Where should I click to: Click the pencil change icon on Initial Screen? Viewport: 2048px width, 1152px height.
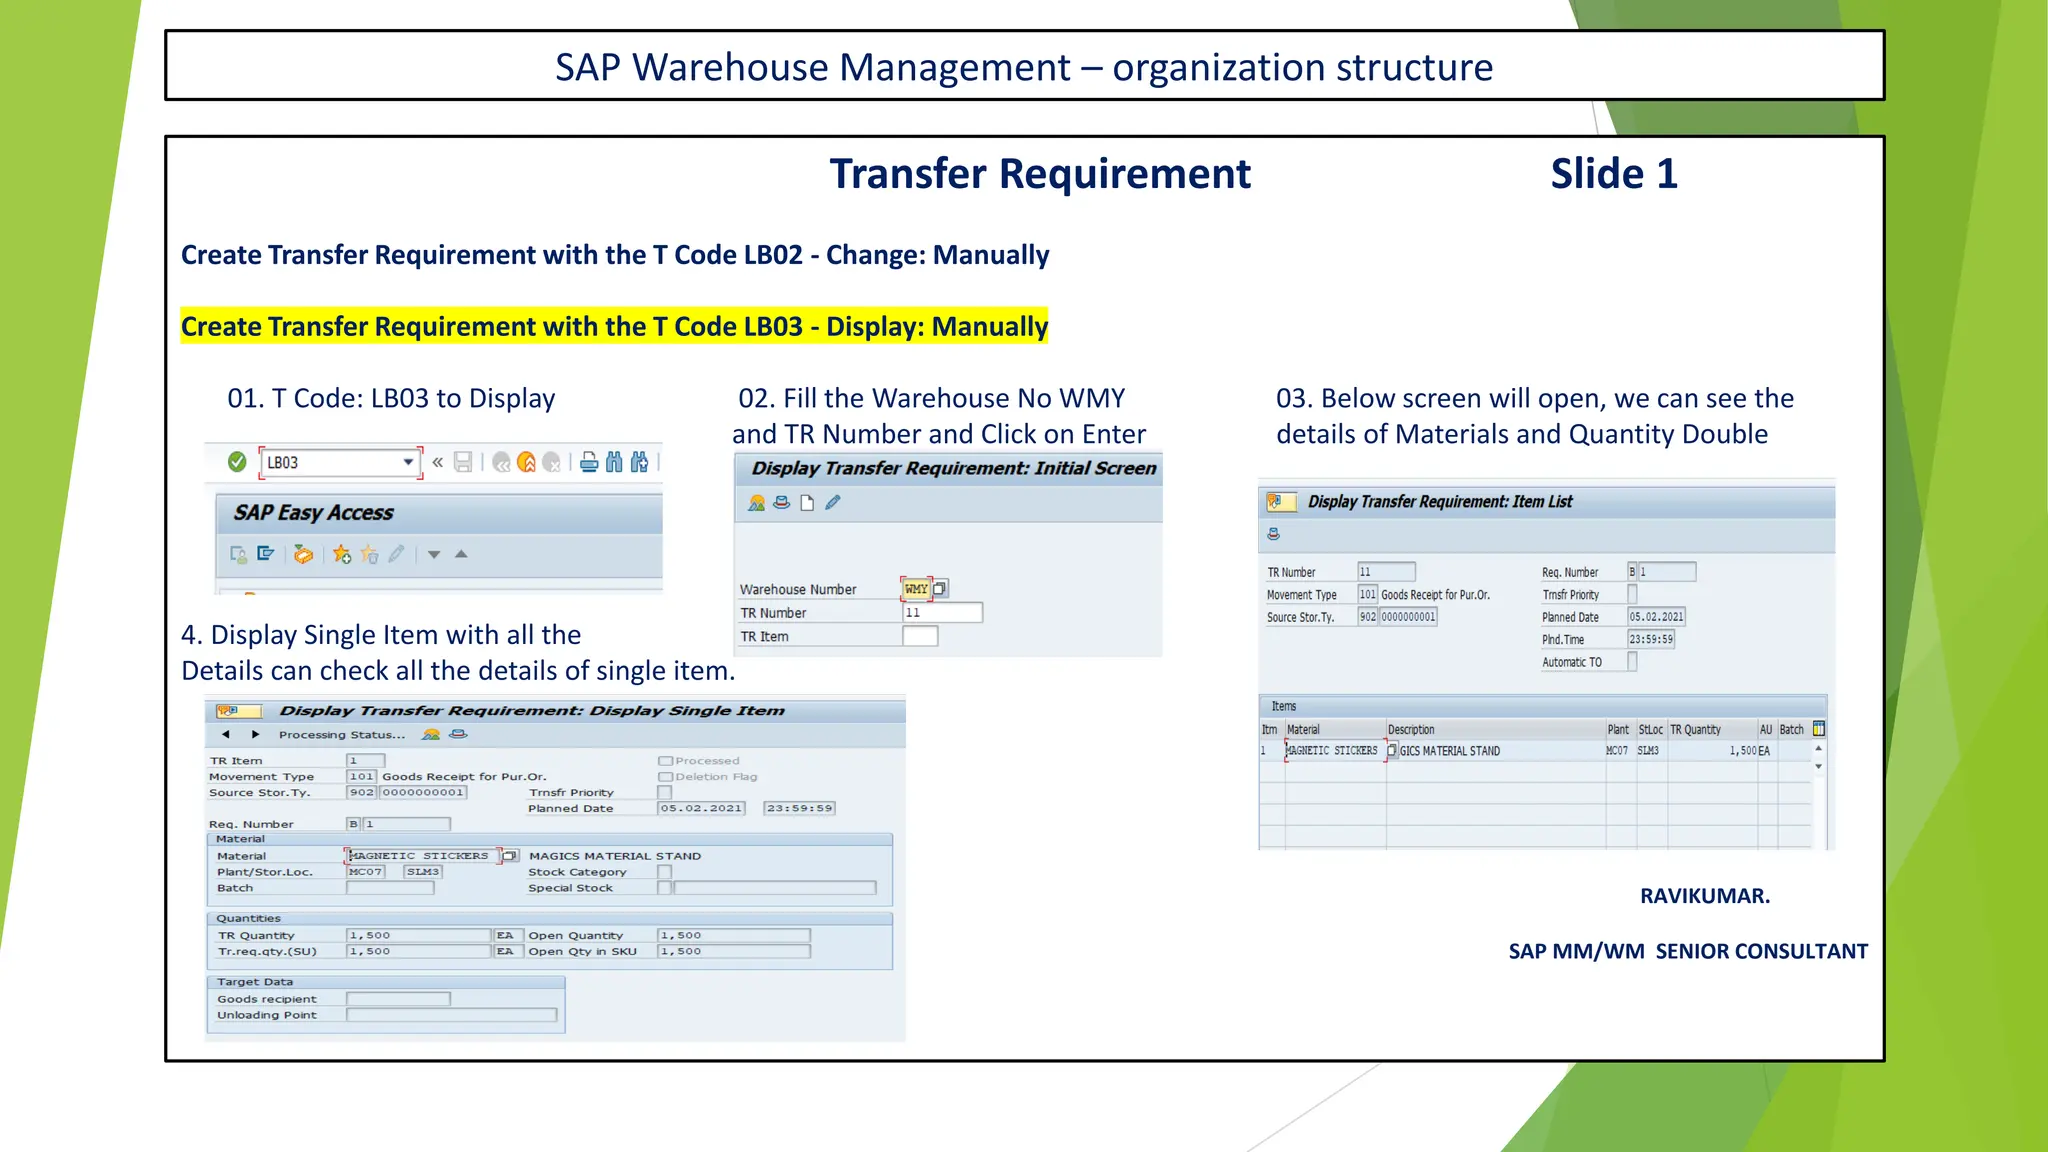point(833,502)
